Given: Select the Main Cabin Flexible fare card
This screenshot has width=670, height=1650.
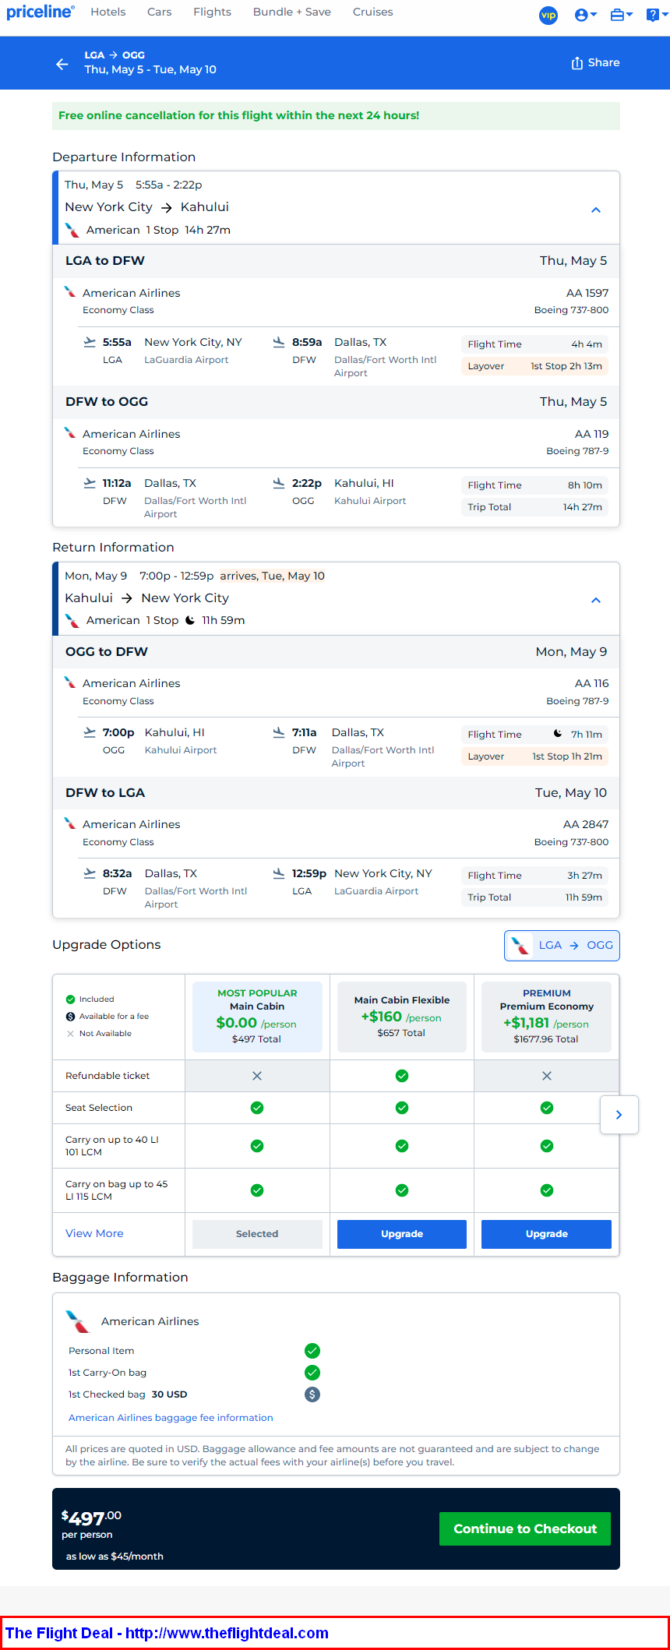Looking at the screenshot, I should (x=402, y=1016).
